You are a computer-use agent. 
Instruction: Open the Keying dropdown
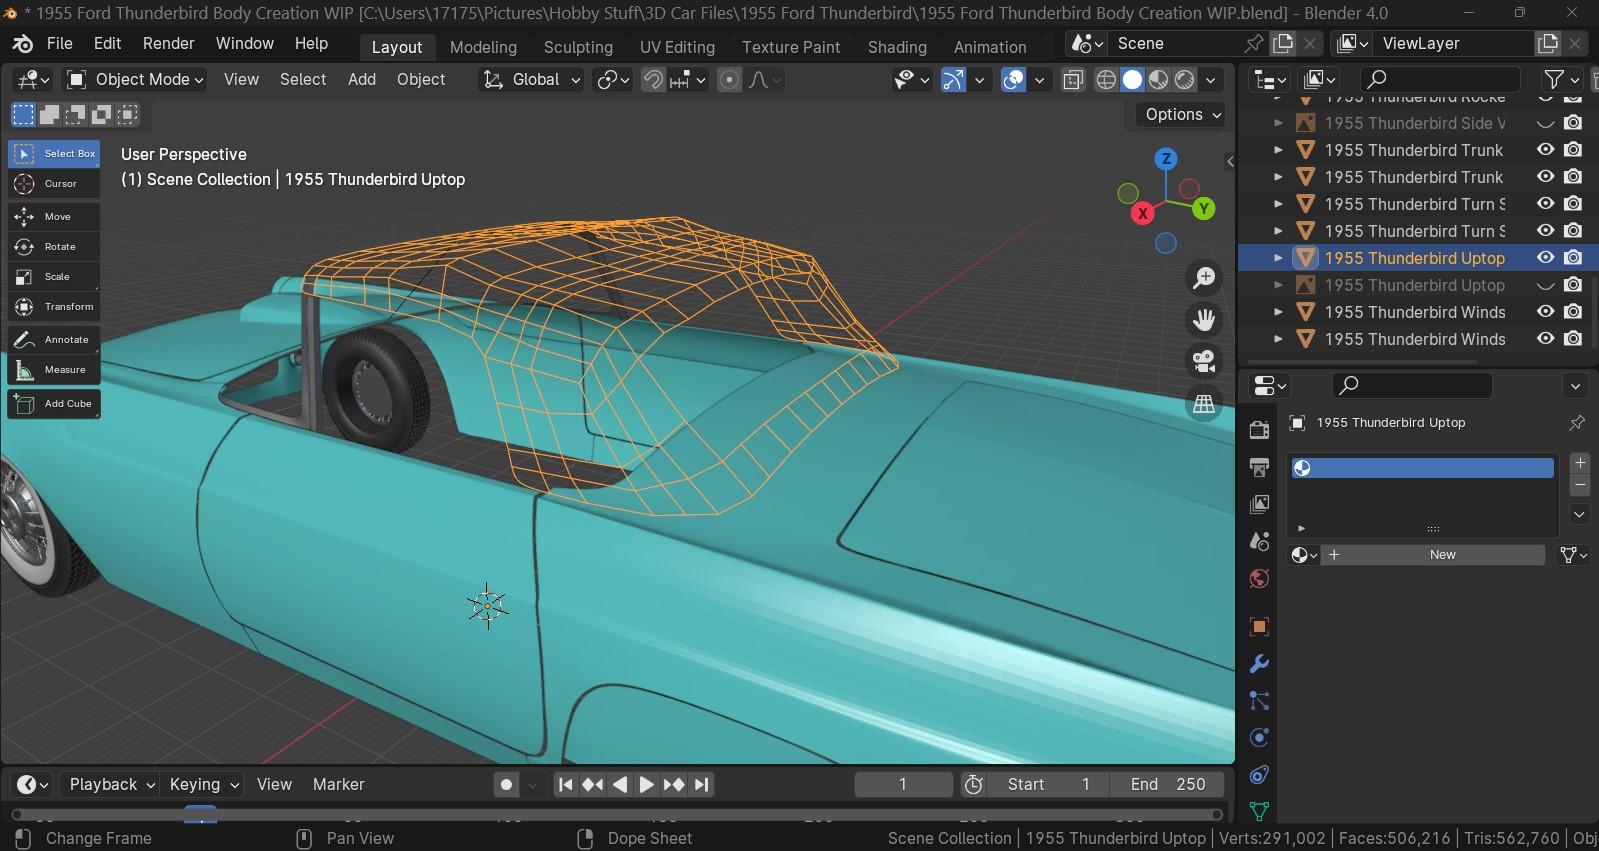click(204, 785)
